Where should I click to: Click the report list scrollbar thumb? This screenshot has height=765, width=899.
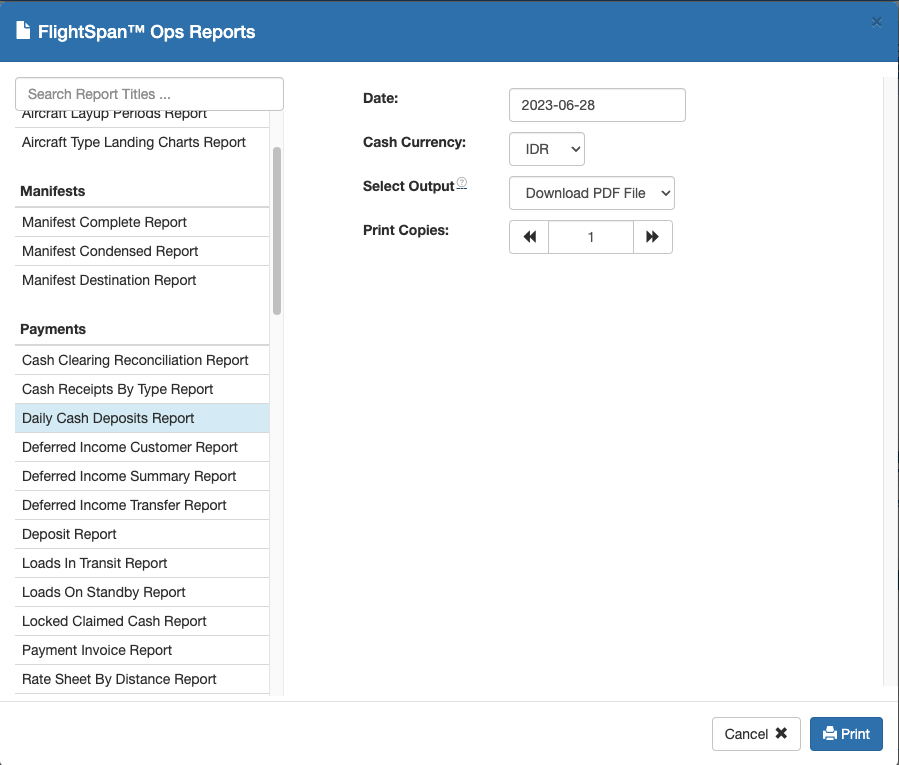[277, 231]
